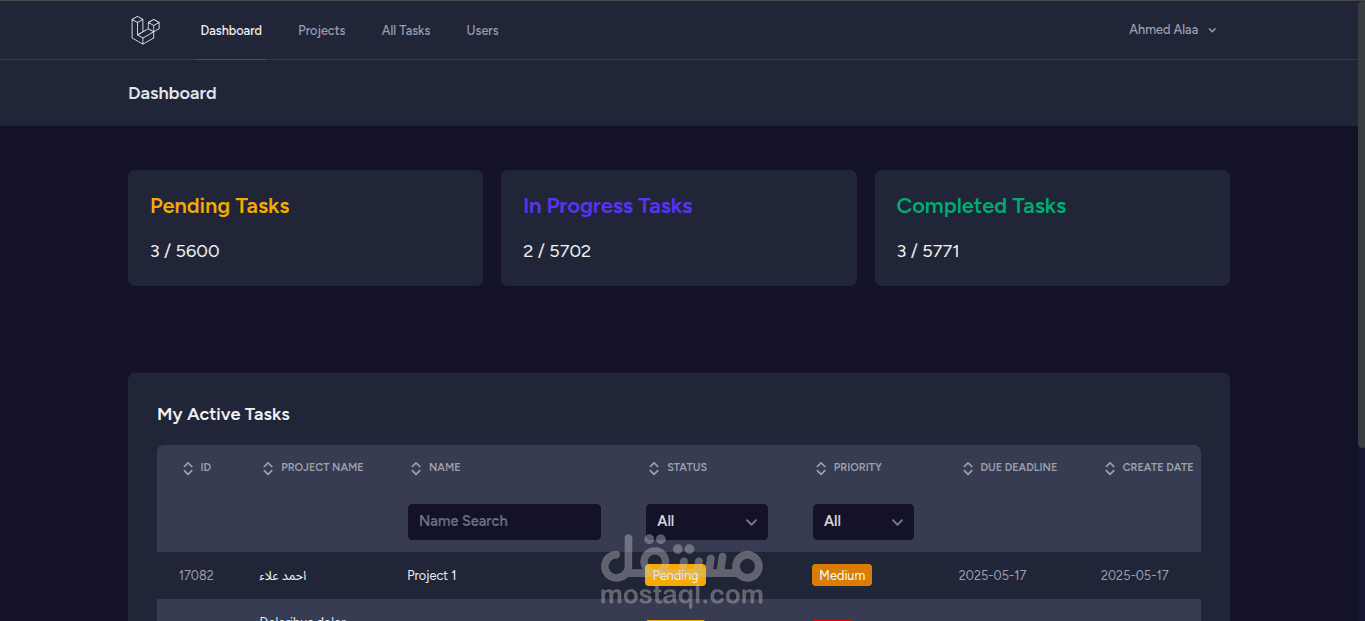This screenshot has width=1365, height=621.
Task: Open the Status filter dropdown
Action: point(707,521)
